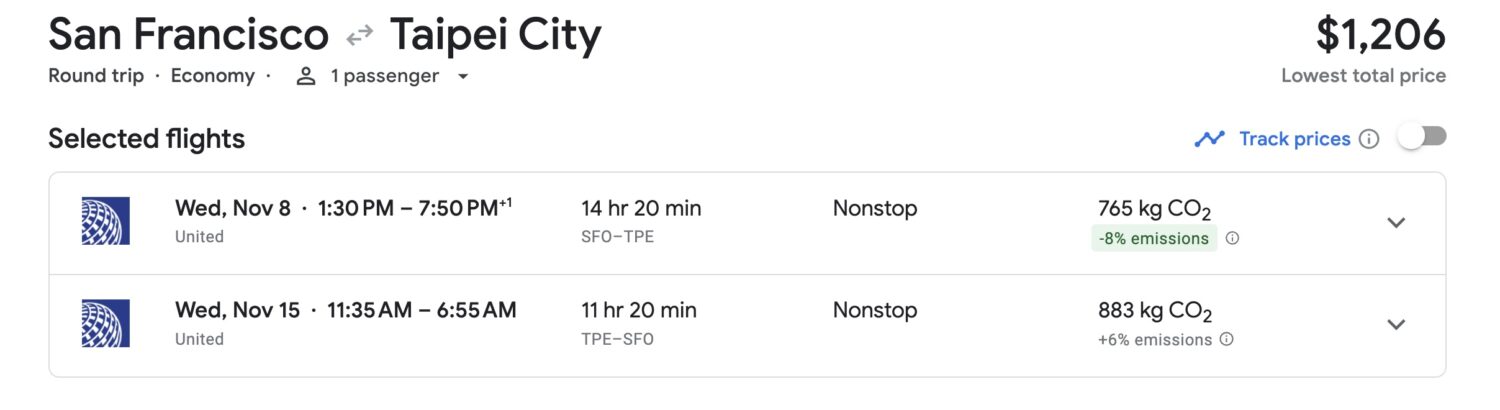This screenshot has height=410, width=1500.
Task: Expand the Wed, Nov 15 flight details
Action: point(1396,324)
